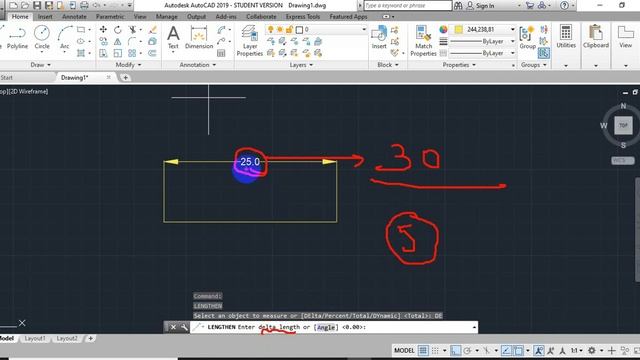This screenshot has width=640, height=360.
Task: Toggle ortho mode in status bar
Action: [x=456, y=350]
